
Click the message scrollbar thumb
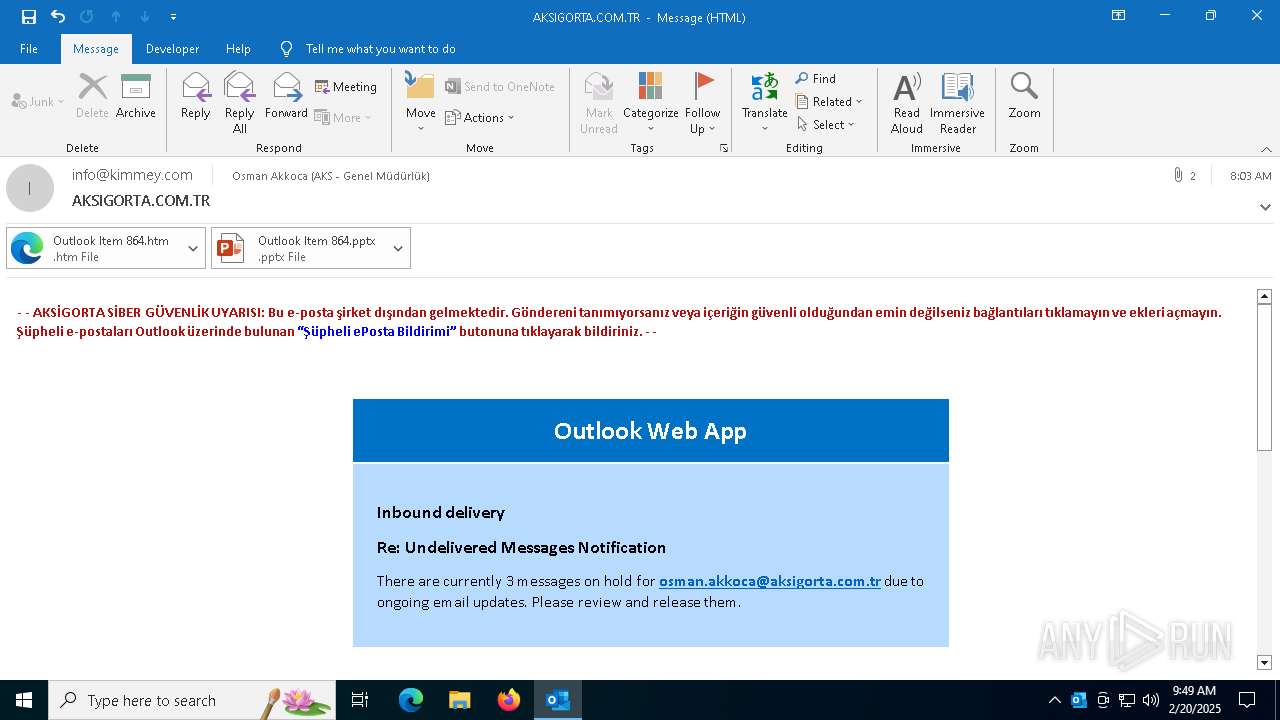click(x=1264, y=378)
